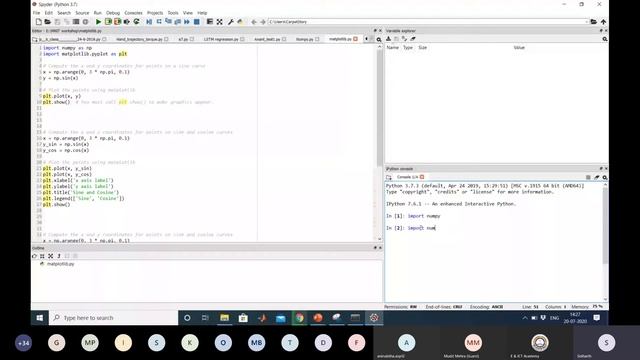
Task: Open the Source menu
Action: point(82,13)
